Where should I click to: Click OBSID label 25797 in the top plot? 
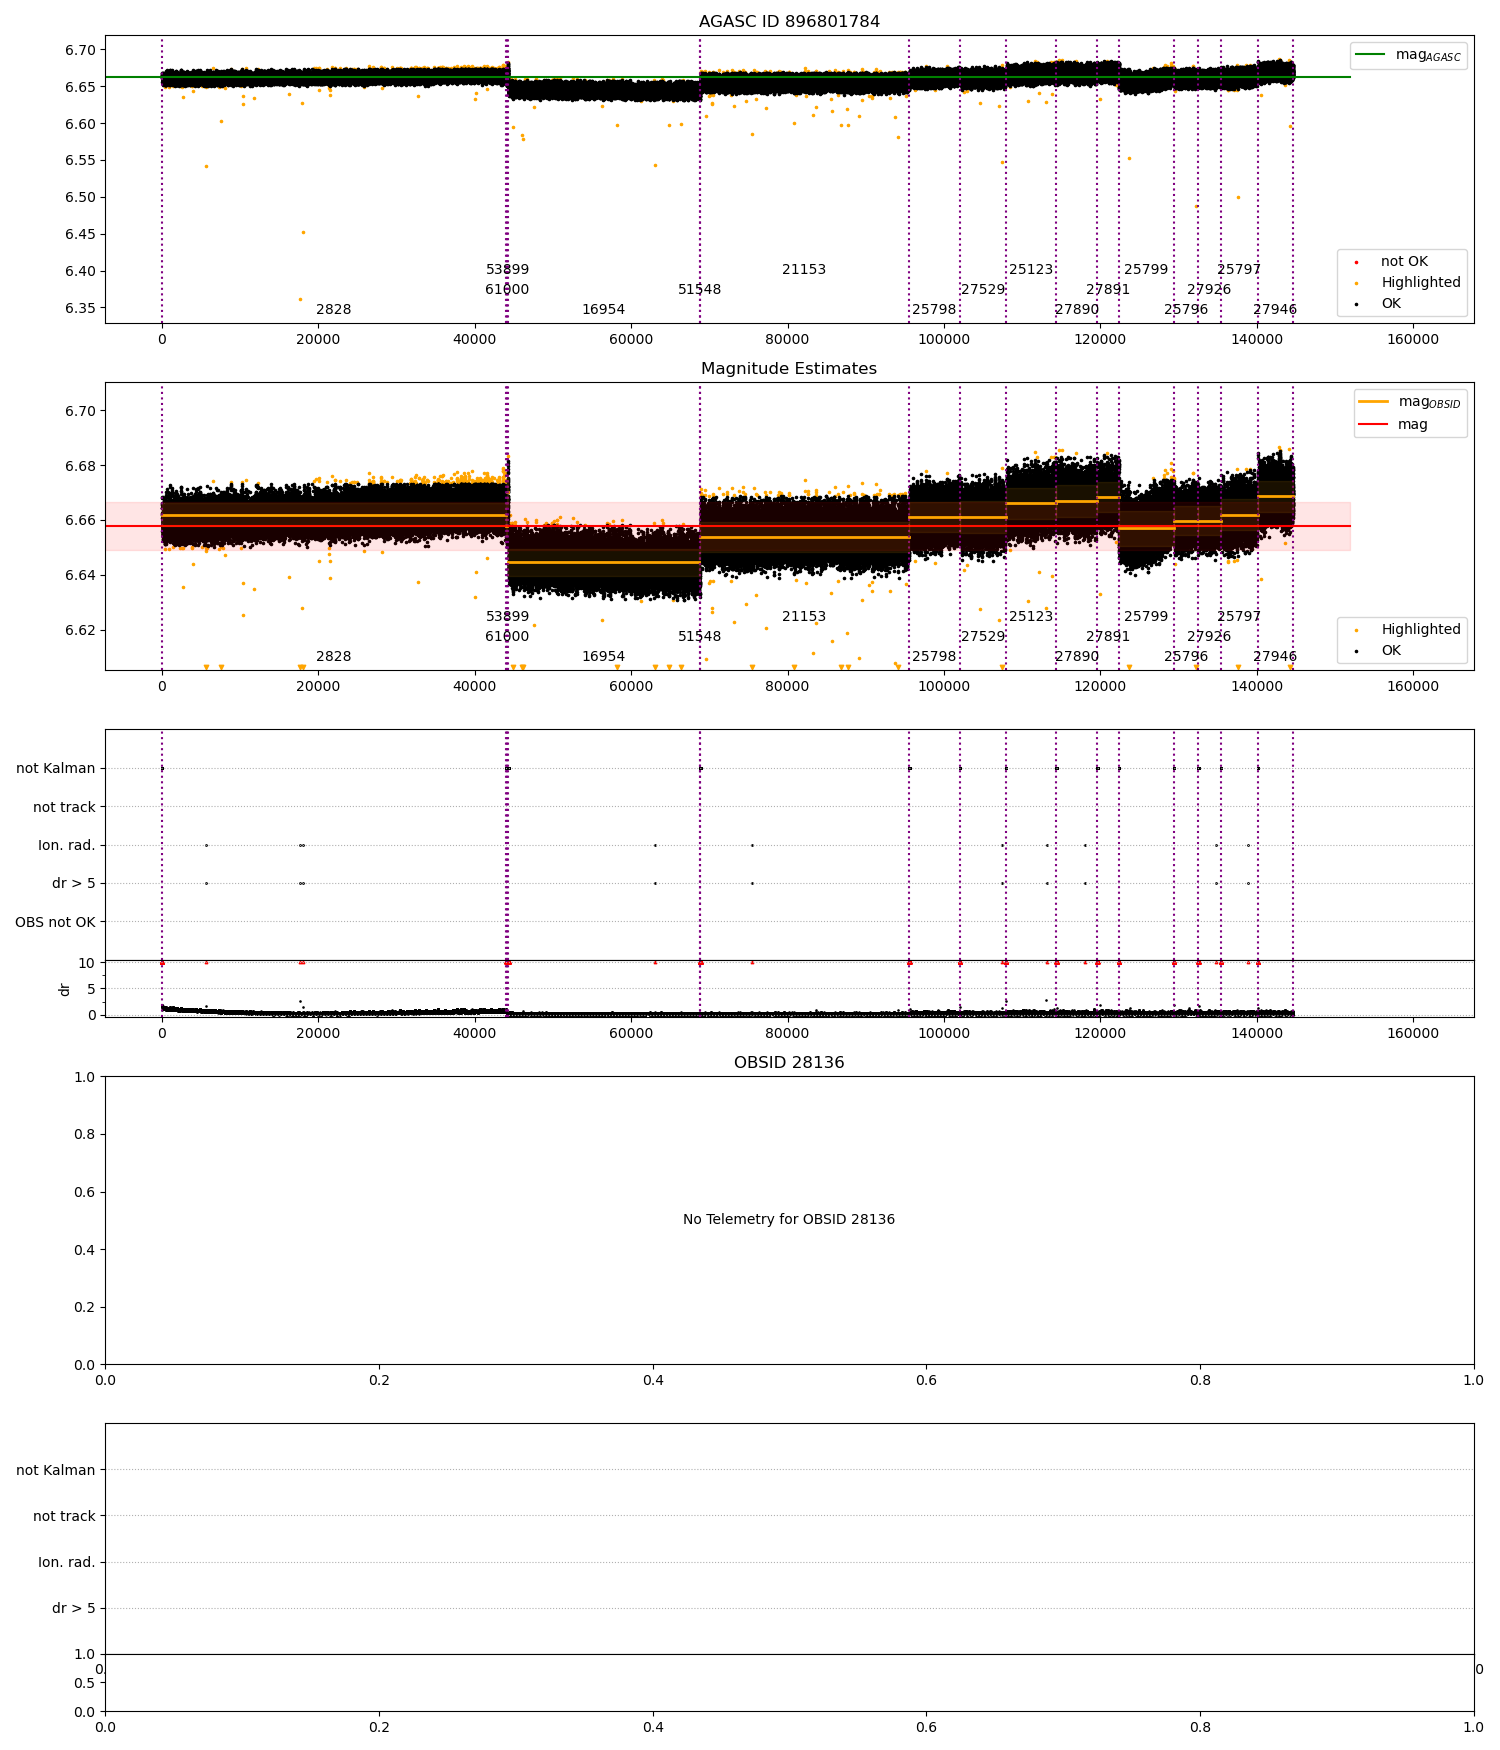coord(1239,270)
